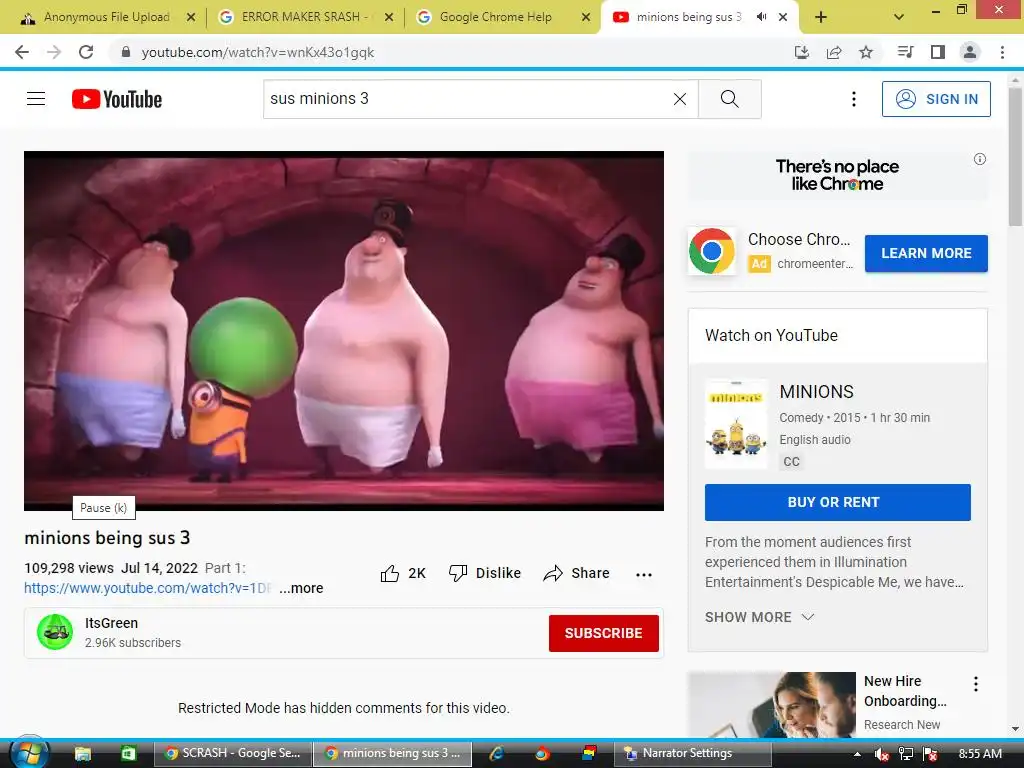Viewport: 1024px width, 768px height.
Task: Click the install app icon in address bar
Action: click(802, 52)
